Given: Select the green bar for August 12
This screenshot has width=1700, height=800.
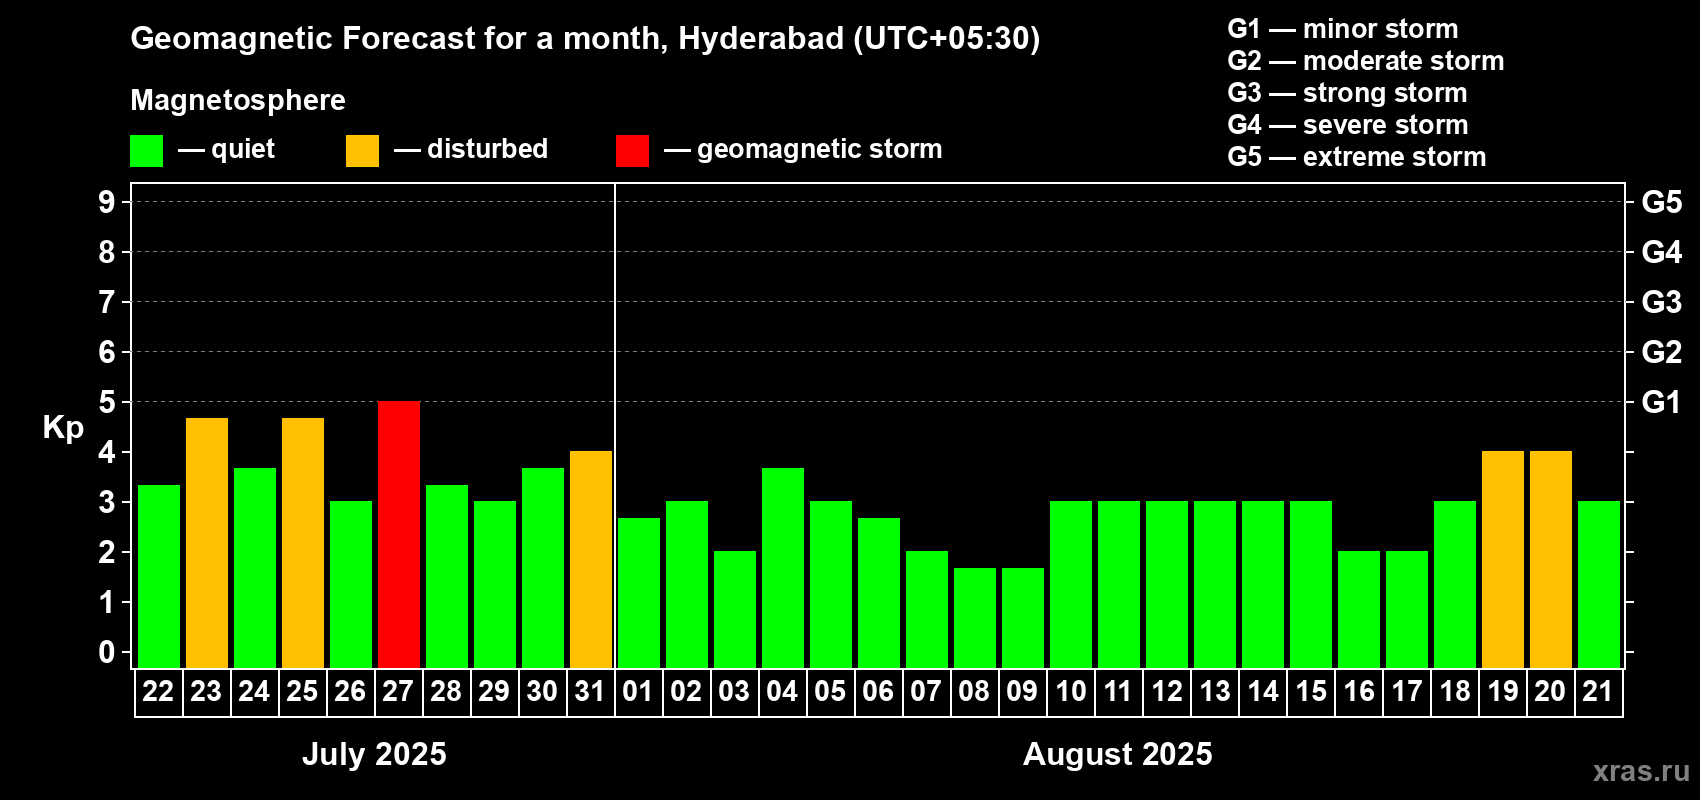Looking at the screenshot, I should (1167, 585).
